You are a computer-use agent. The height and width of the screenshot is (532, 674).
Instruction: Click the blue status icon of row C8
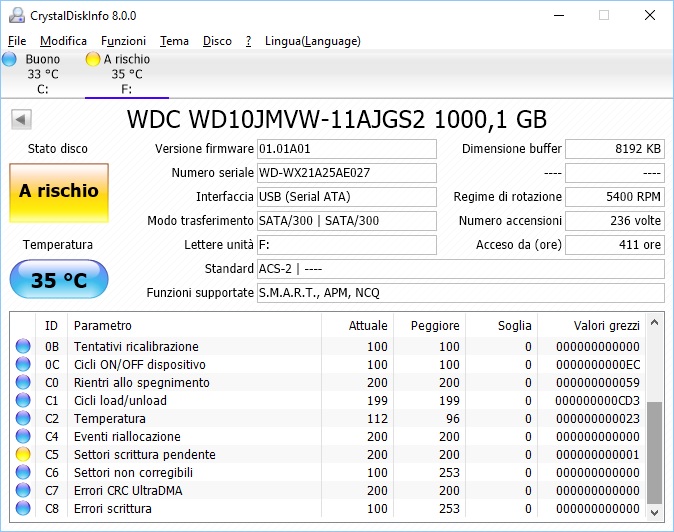pyautogui.click(x=23, y=508)
